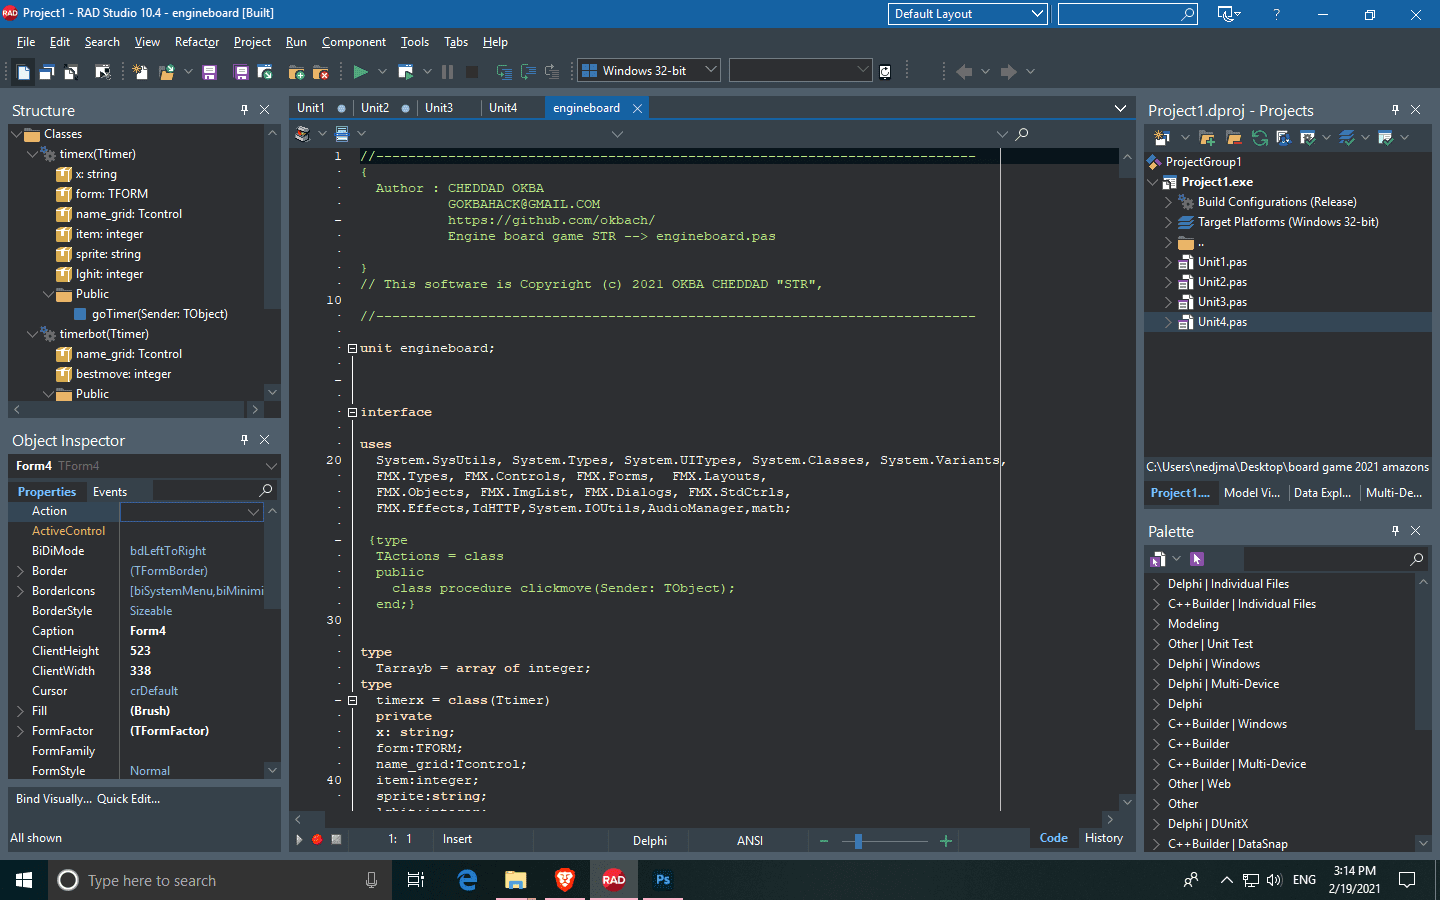
Task: Pin the Projects panel
Action: [1395, 110]
